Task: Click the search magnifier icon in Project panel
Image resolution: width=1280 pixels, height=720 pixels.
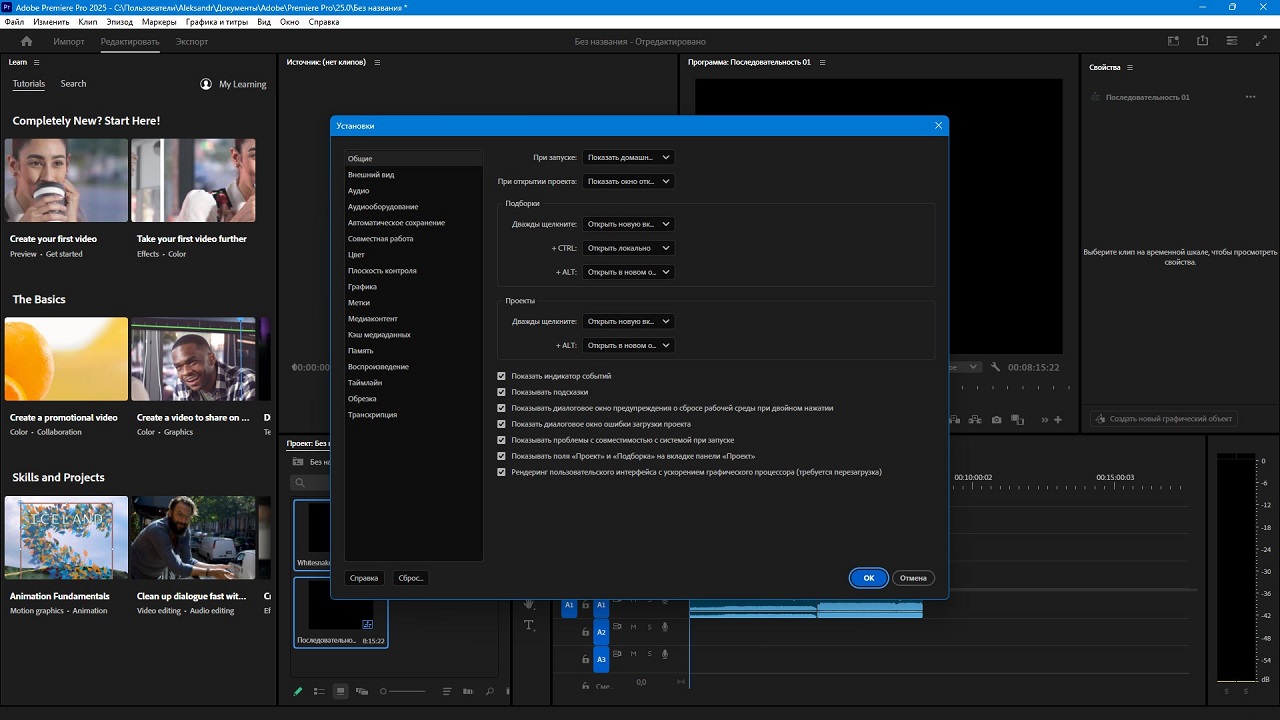Action: click(489, 691)
